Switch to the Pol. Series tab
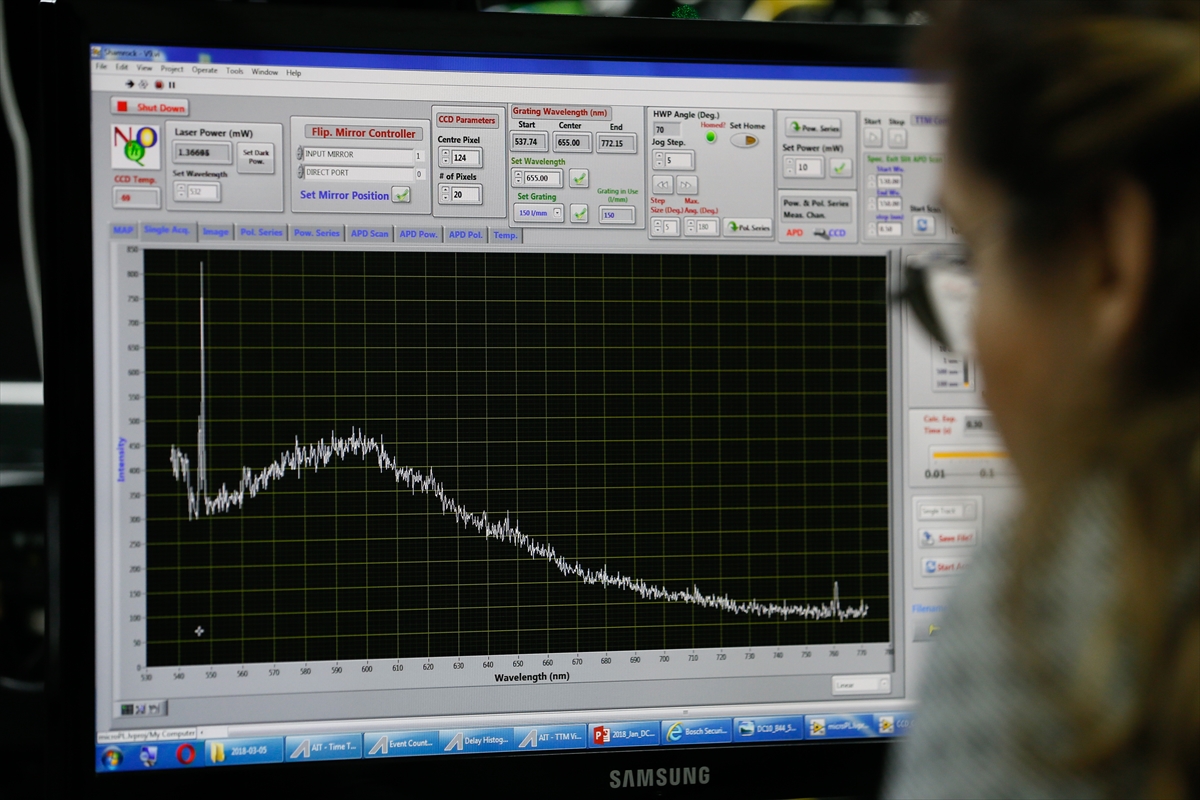The height and width of the screenshot is (800, 1200). 261,233
